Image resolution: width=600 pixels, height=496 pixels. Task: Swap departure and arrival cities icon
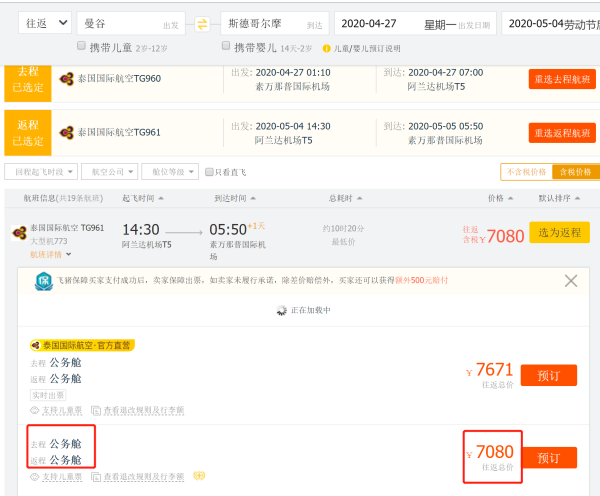click(x=202, y=24)
